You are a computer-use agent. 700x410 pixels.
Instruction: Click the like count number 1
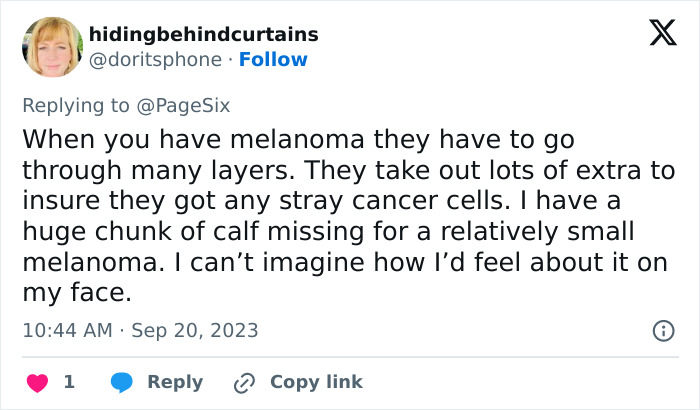point(69,382)
